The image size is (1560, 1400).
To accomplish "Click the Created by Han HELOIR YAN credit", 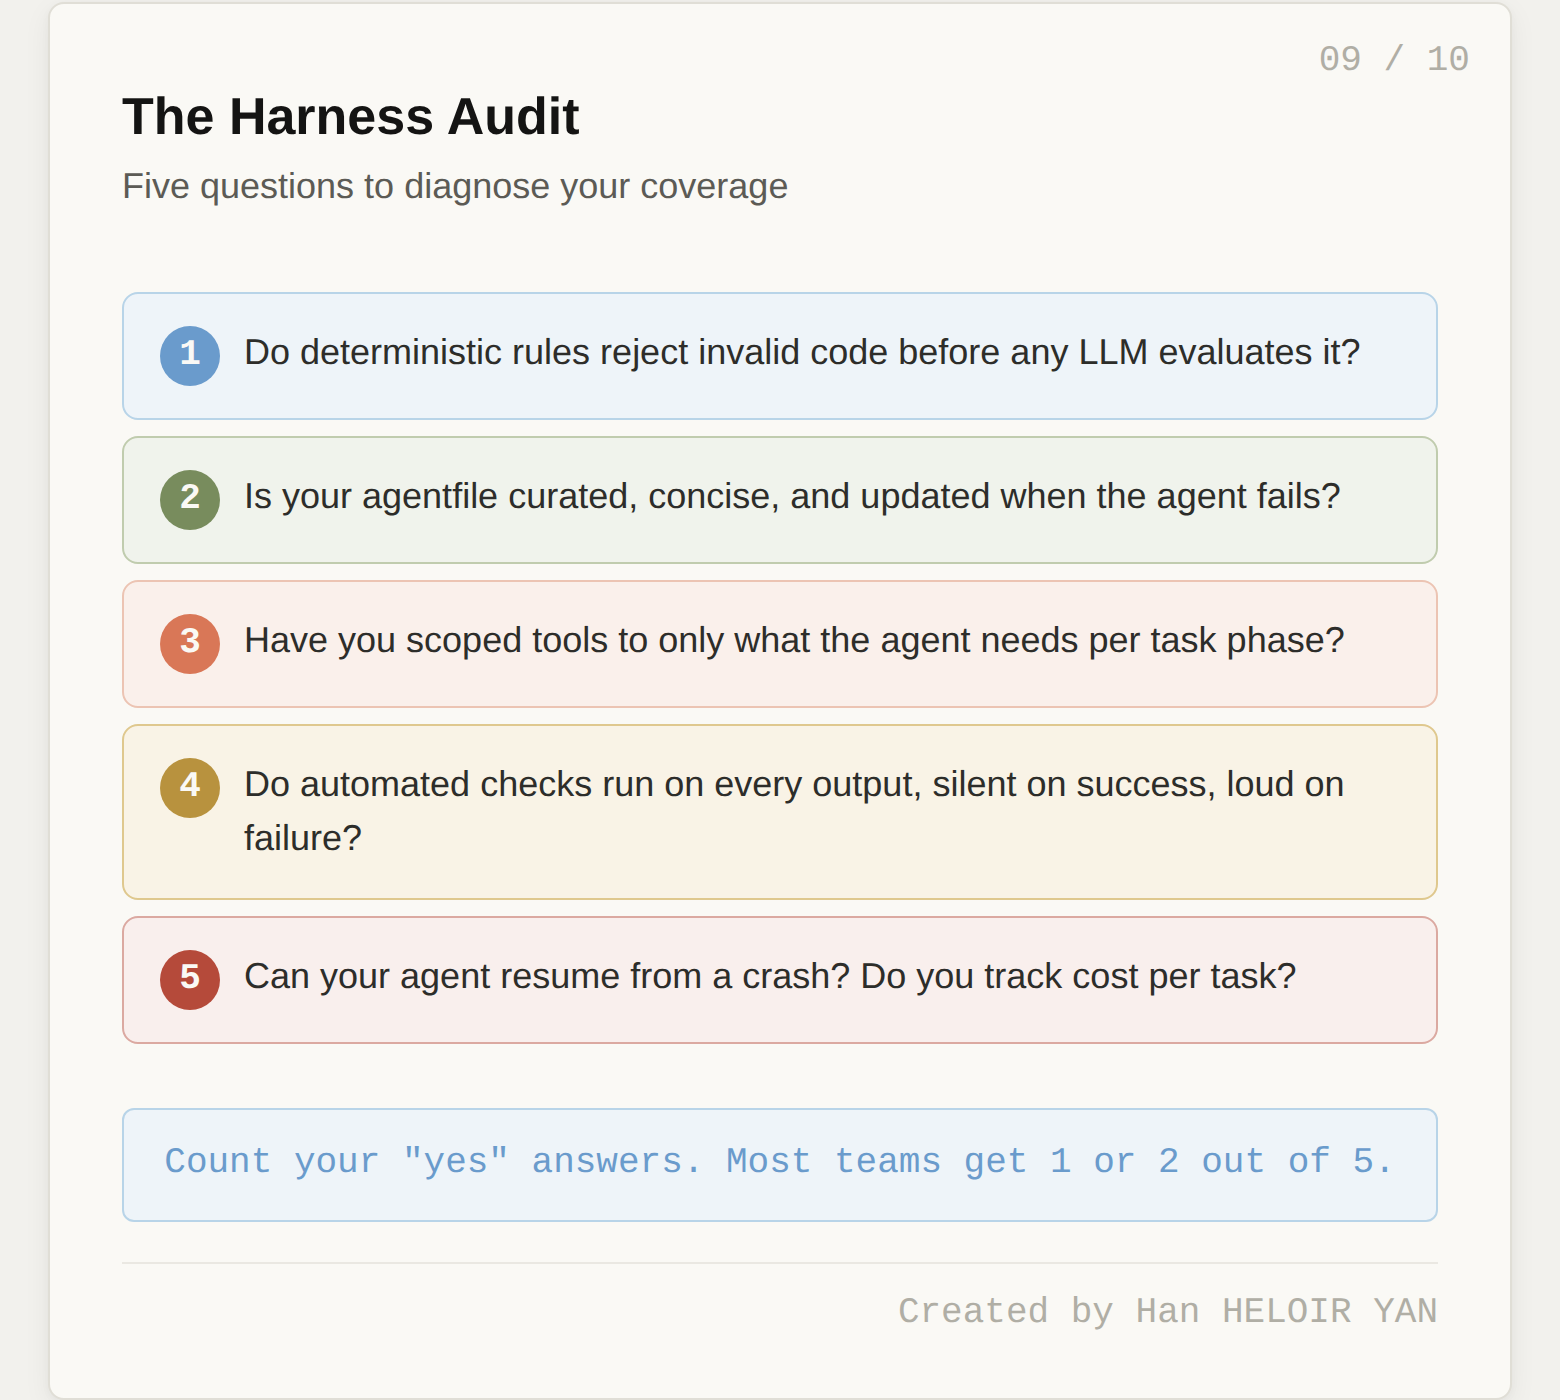I will point(1168,1310).
